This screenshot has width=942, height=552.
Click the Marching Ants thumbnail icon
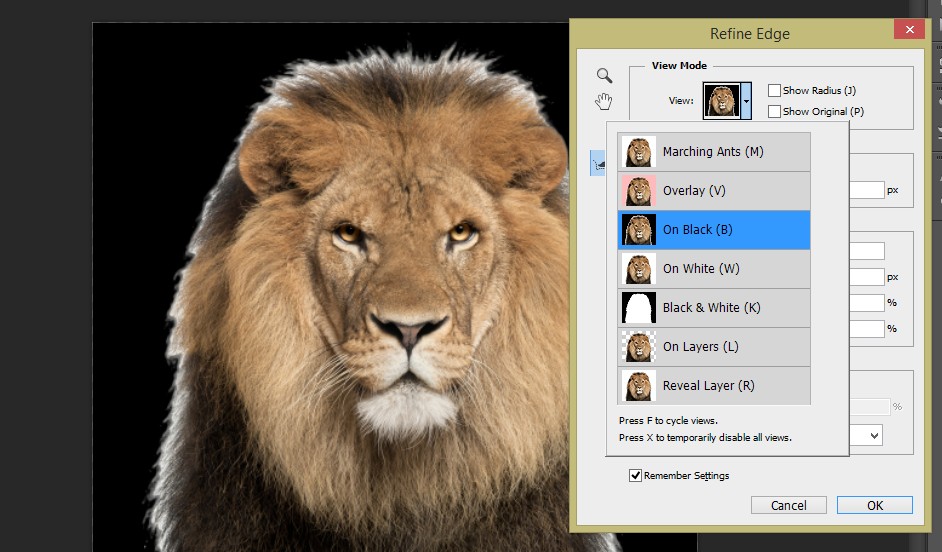point(638,152)
